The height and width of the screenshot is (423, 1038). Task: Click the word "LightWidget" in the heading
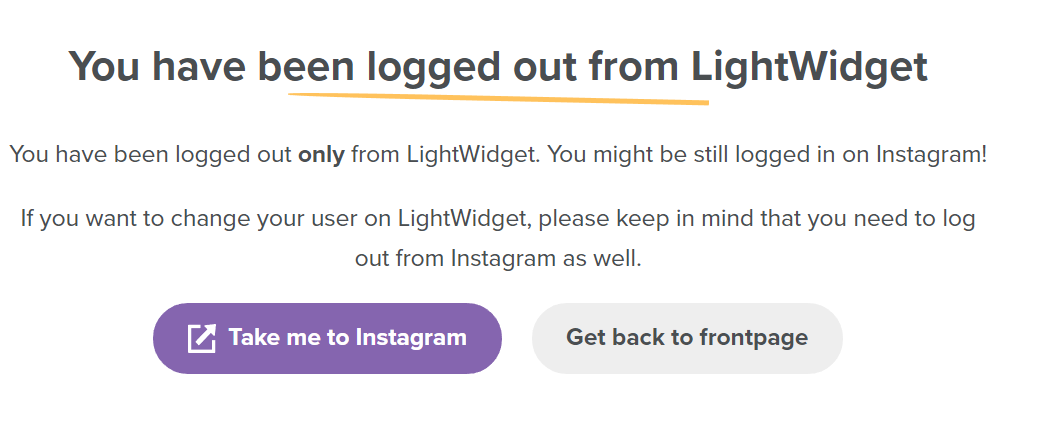809,66
